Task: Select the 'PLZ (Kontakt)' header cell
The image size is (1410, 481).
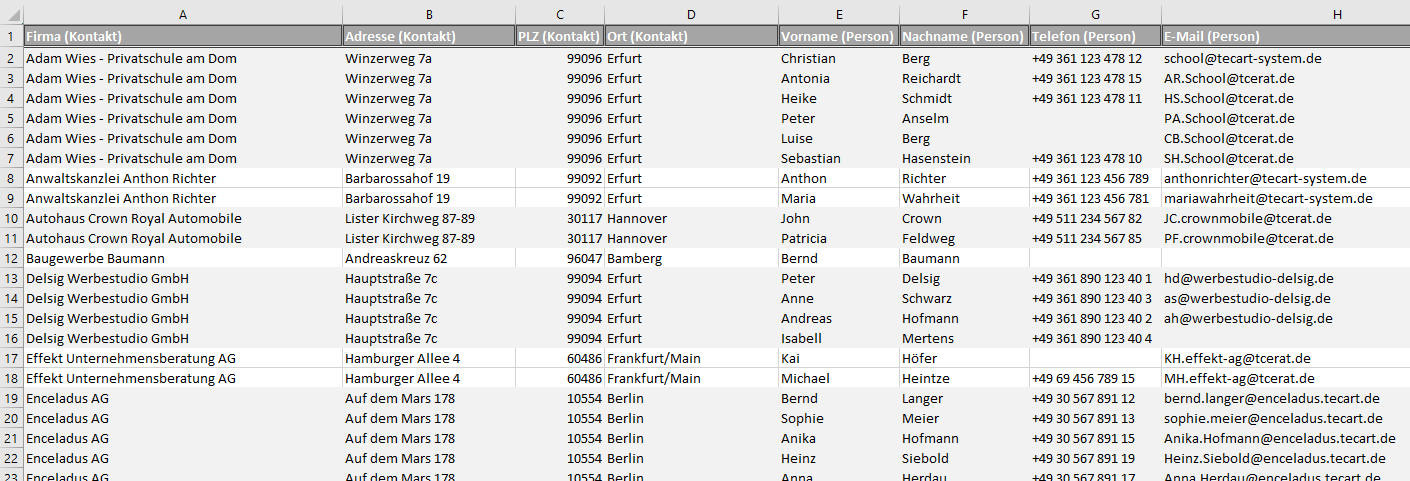Action: (x=560, y=36)
